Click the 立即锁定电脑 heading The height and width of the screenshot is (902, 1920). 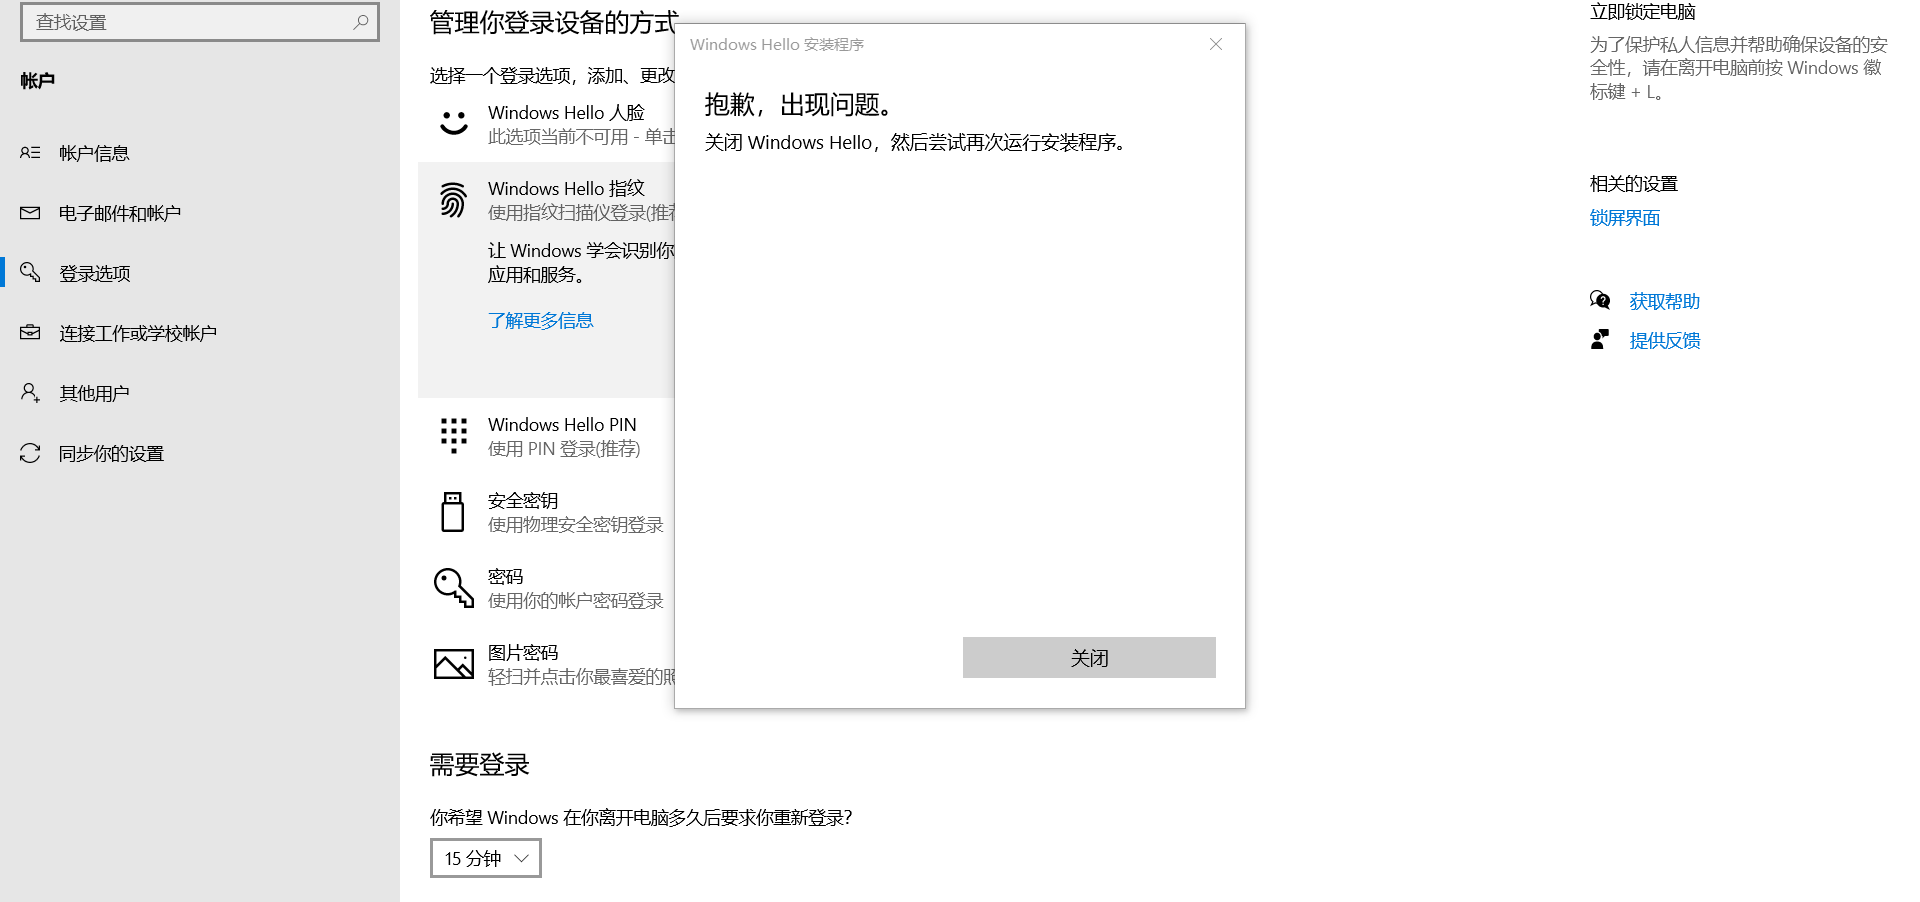point(1642,12)
